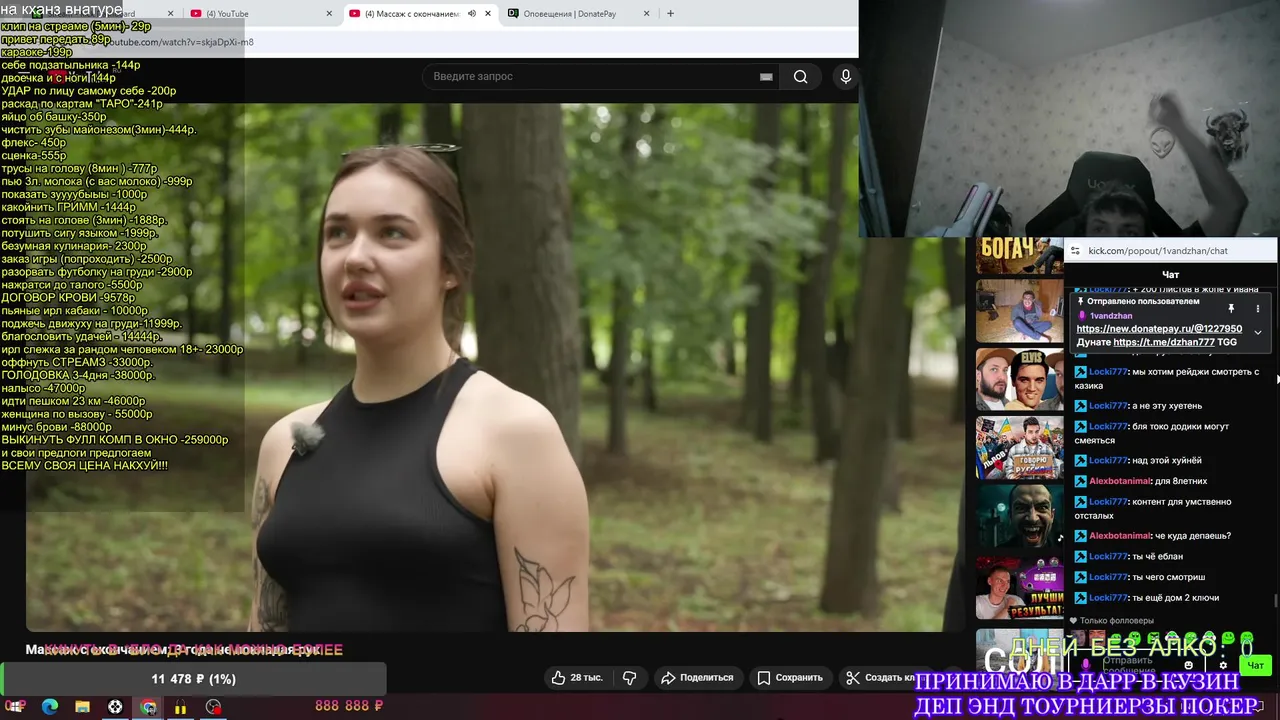This screenshot has width=1280, height=720.
Task: Collapse the pinned message with chevron
Action: pyautogui.click(x=1258, y=332)
